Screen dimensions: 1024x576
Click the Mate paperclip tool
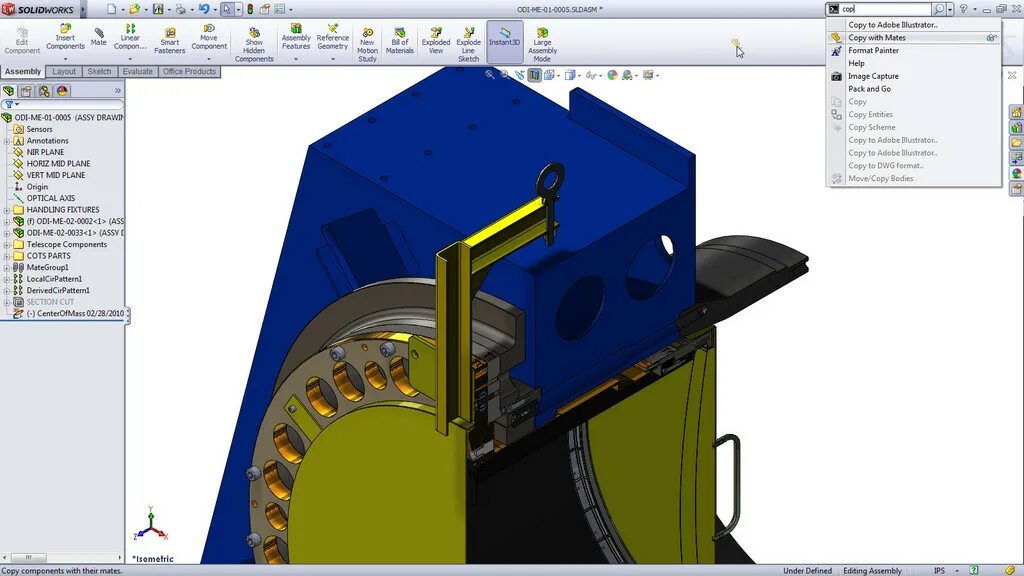[99, 37]
